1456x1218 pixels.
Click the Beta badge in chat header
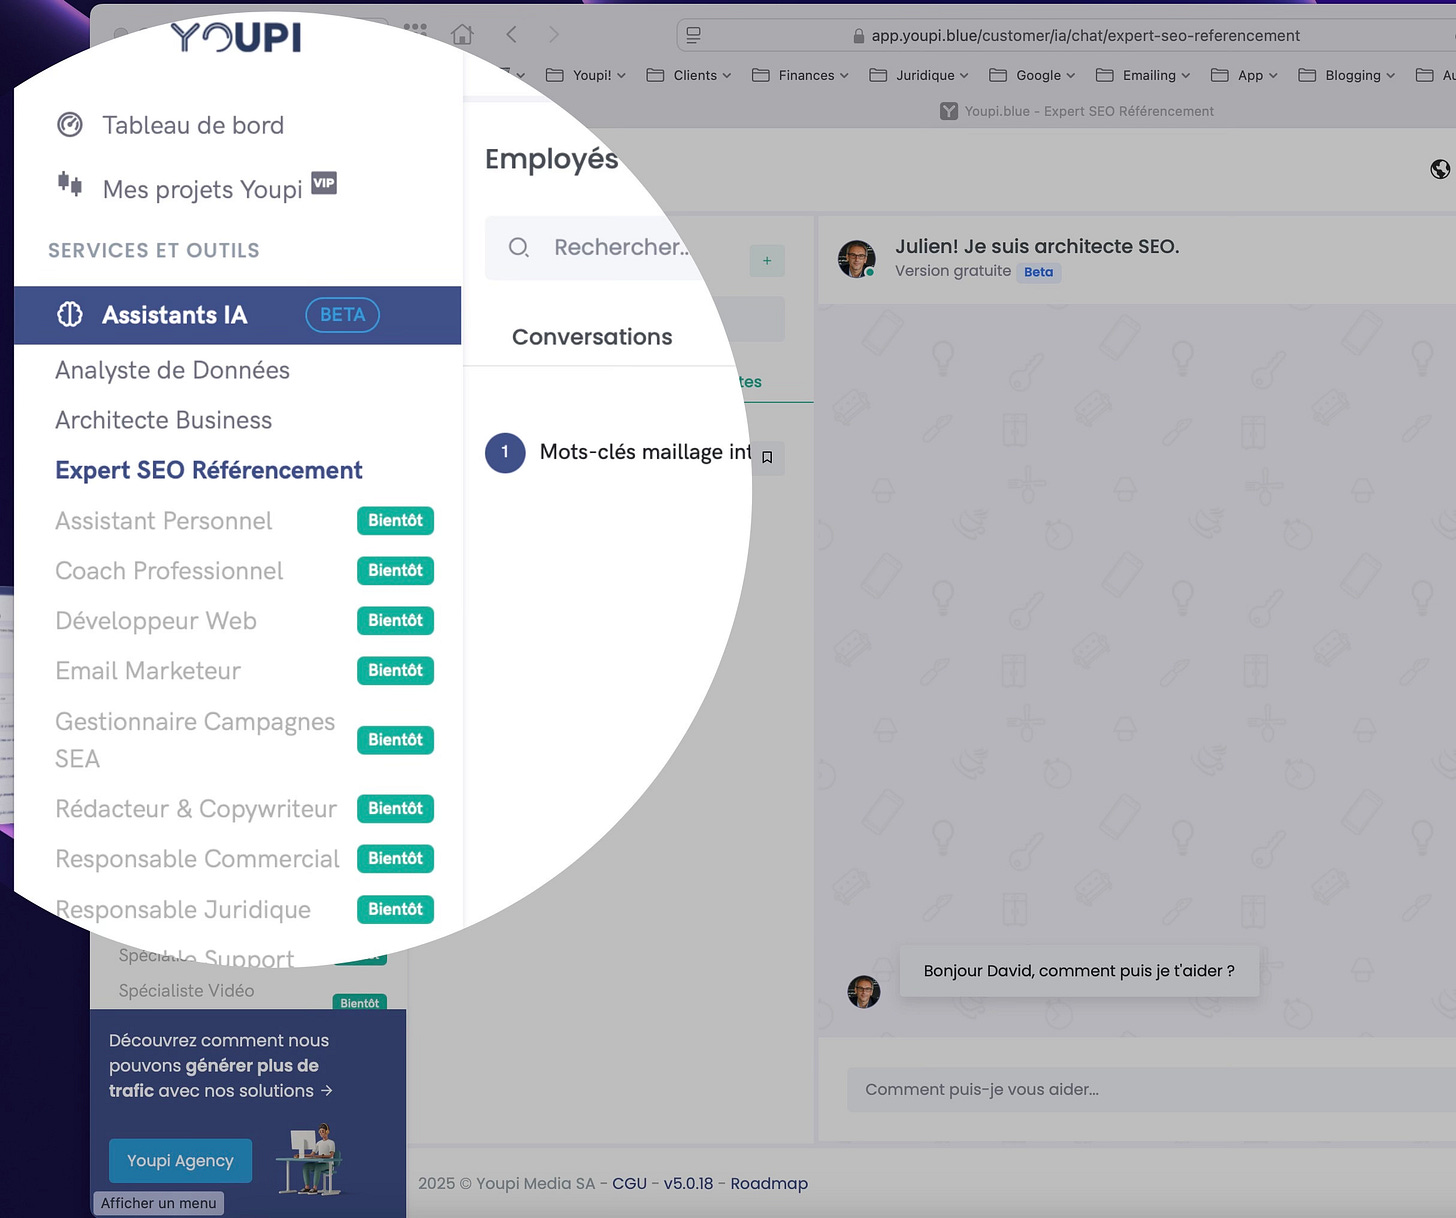pyautogui.click(x=1038, y=272)
